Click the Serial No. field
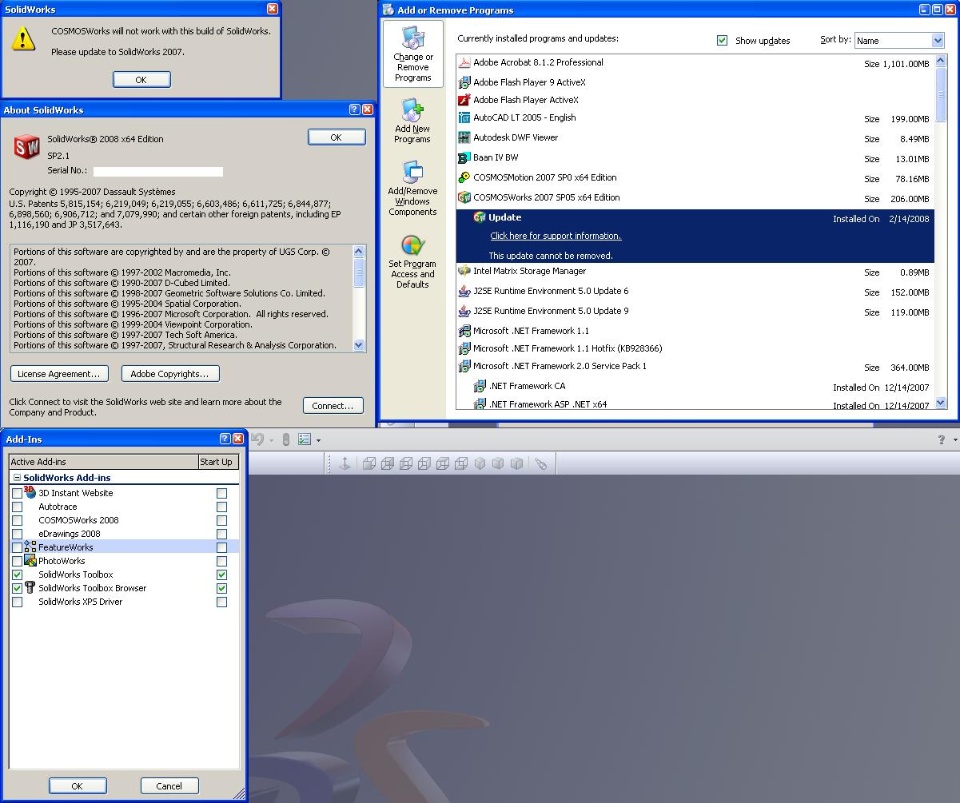960x803 pixels. (158, 171)
